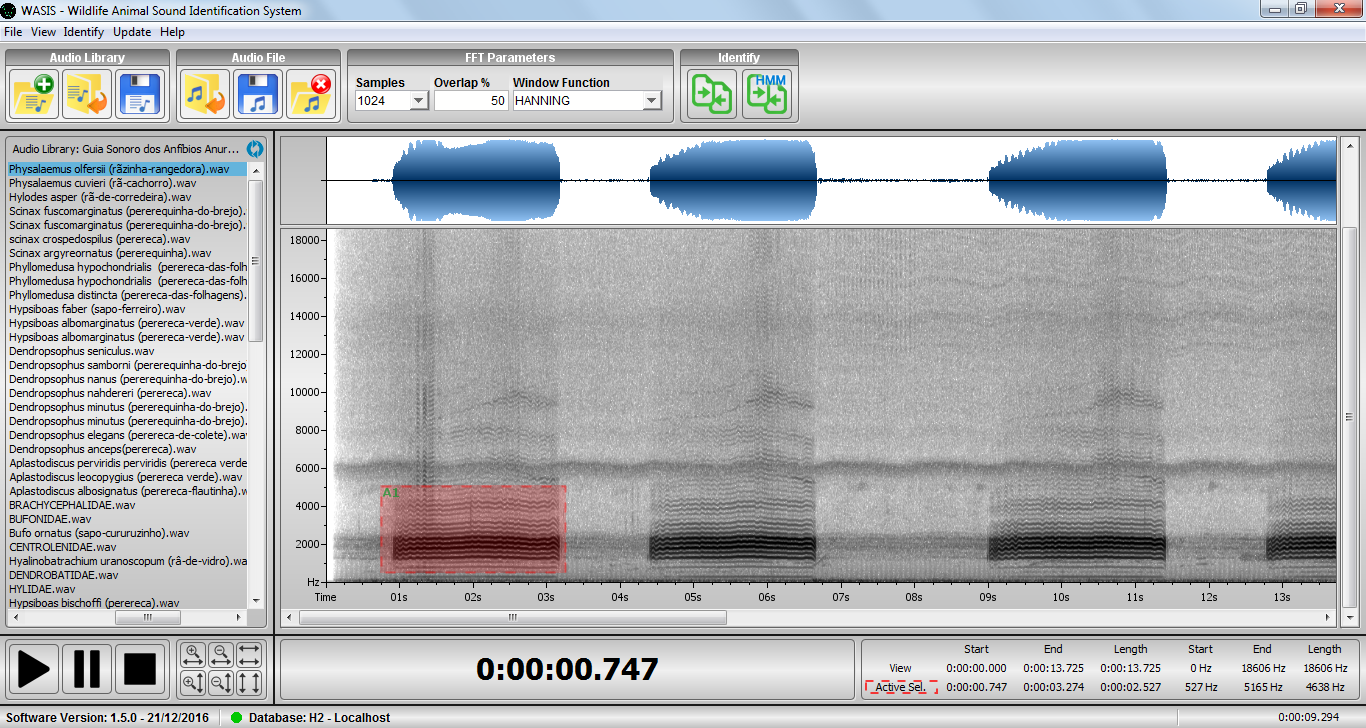Open the Update menu
The width and height of the screenshot is (1366, 728).
[132, 32]
